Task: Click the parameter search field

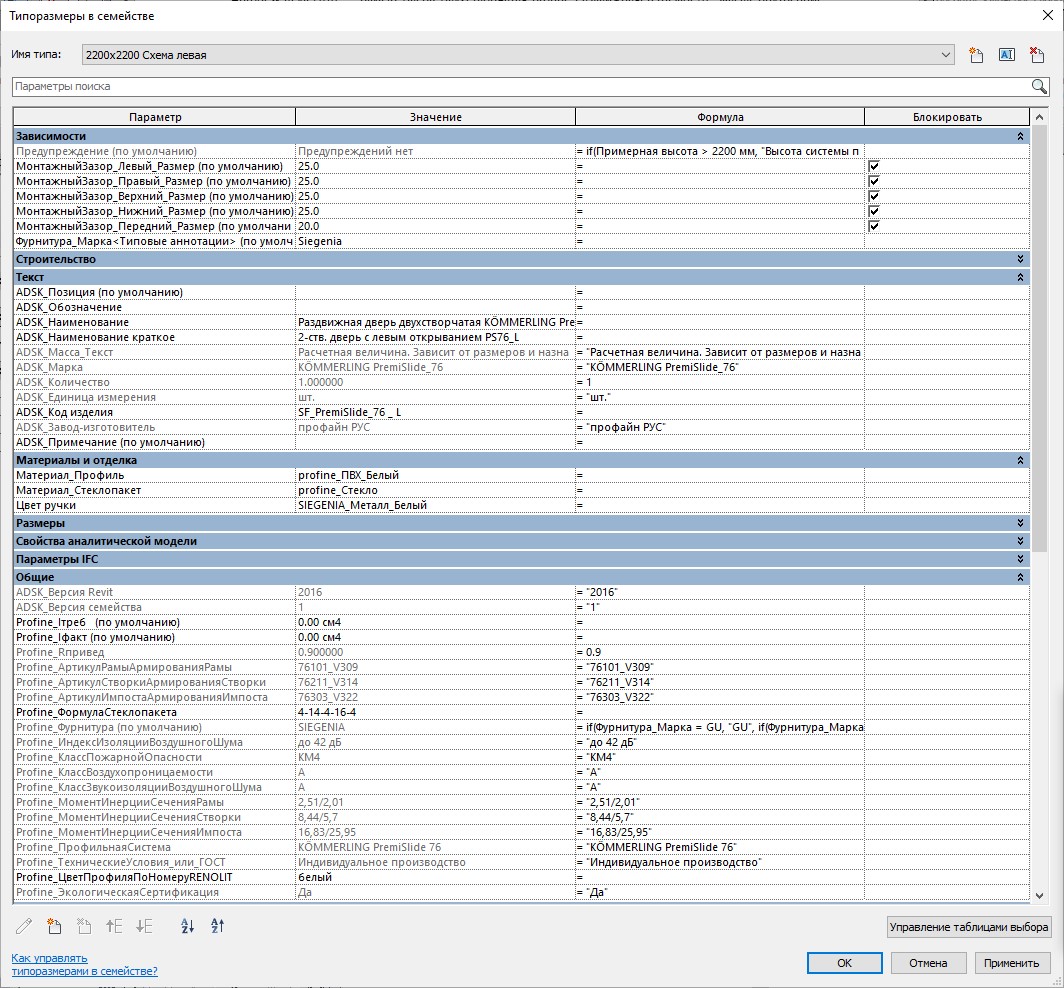Action: [x=520, y=87]
